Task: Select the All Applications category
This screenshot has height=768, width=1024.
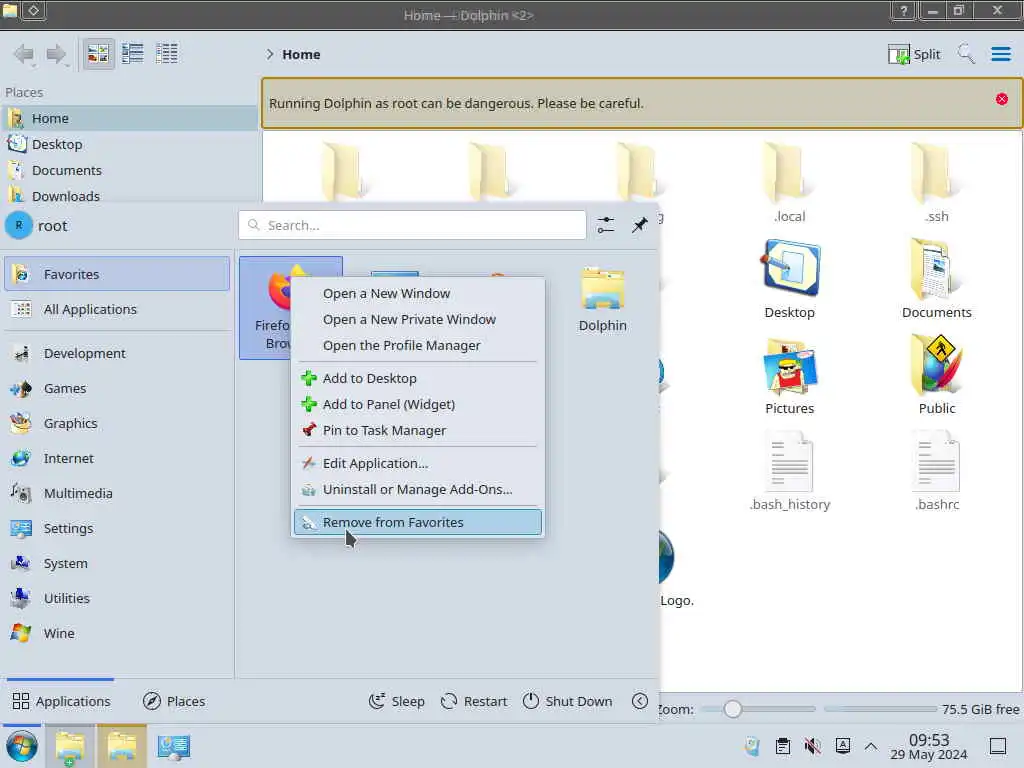Action: [x=117, y=310]
